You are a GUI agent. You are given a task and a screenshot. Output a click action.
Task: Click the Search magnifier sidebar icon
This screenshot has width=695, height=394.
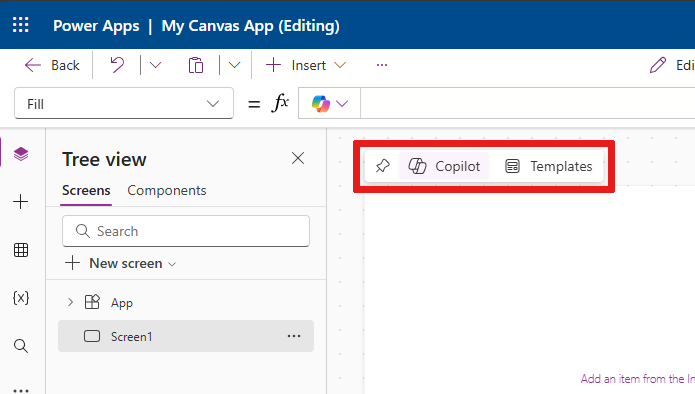coord(21,346)
